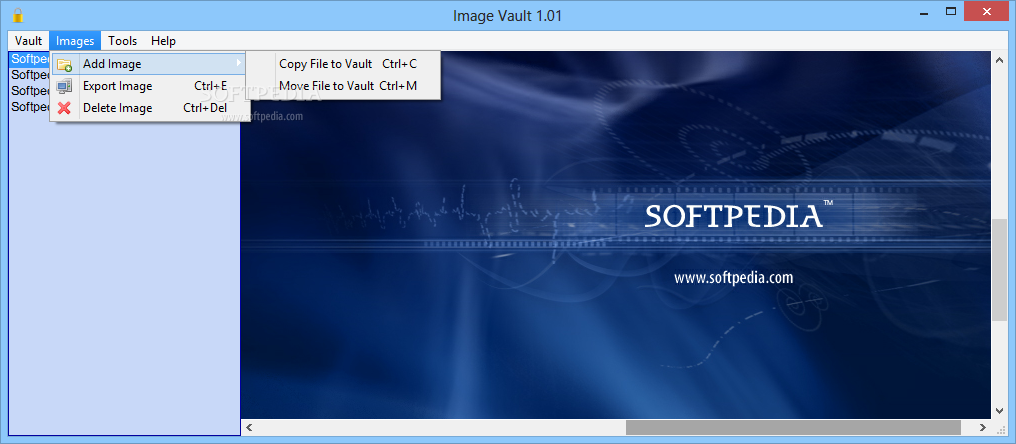This screenshot has width=1016, height=444.
Task: Select Move File to Vault
Action: tap(343, 86)
